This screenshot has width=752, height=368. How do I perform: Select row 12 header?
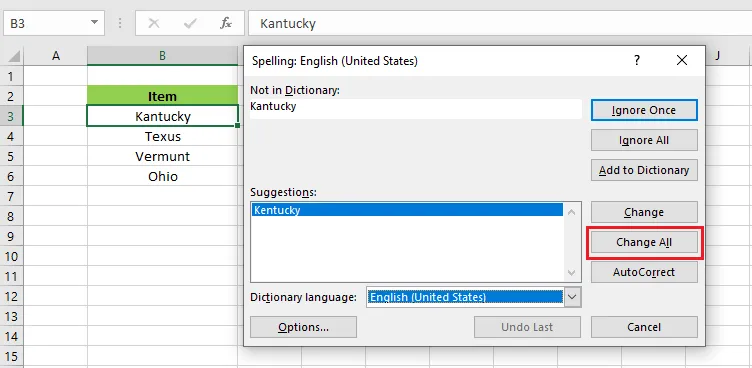pyautogui.click(x=12, y=297)
